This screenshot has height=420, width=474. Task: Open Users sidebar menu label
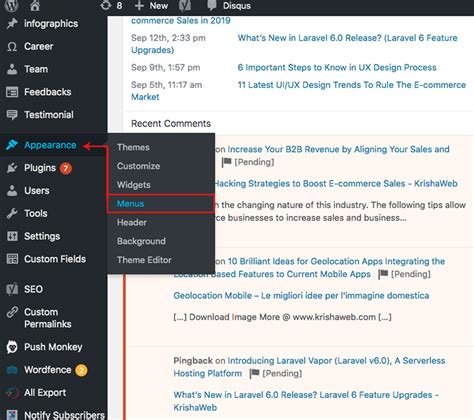click(37, 191)
